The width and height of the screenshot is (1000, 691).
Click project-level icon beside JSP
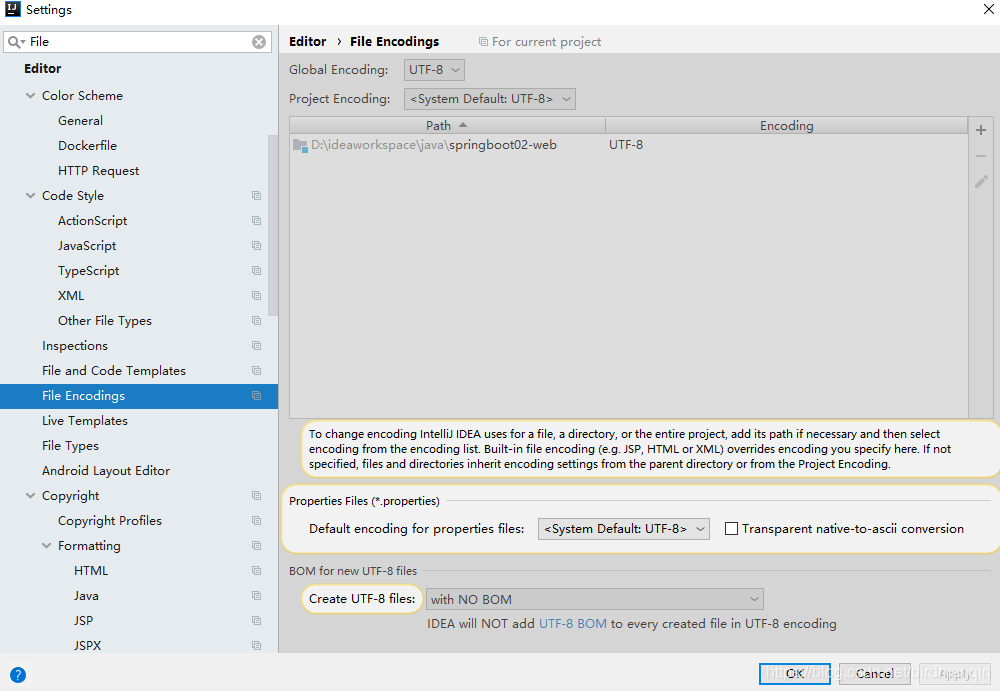256,621
